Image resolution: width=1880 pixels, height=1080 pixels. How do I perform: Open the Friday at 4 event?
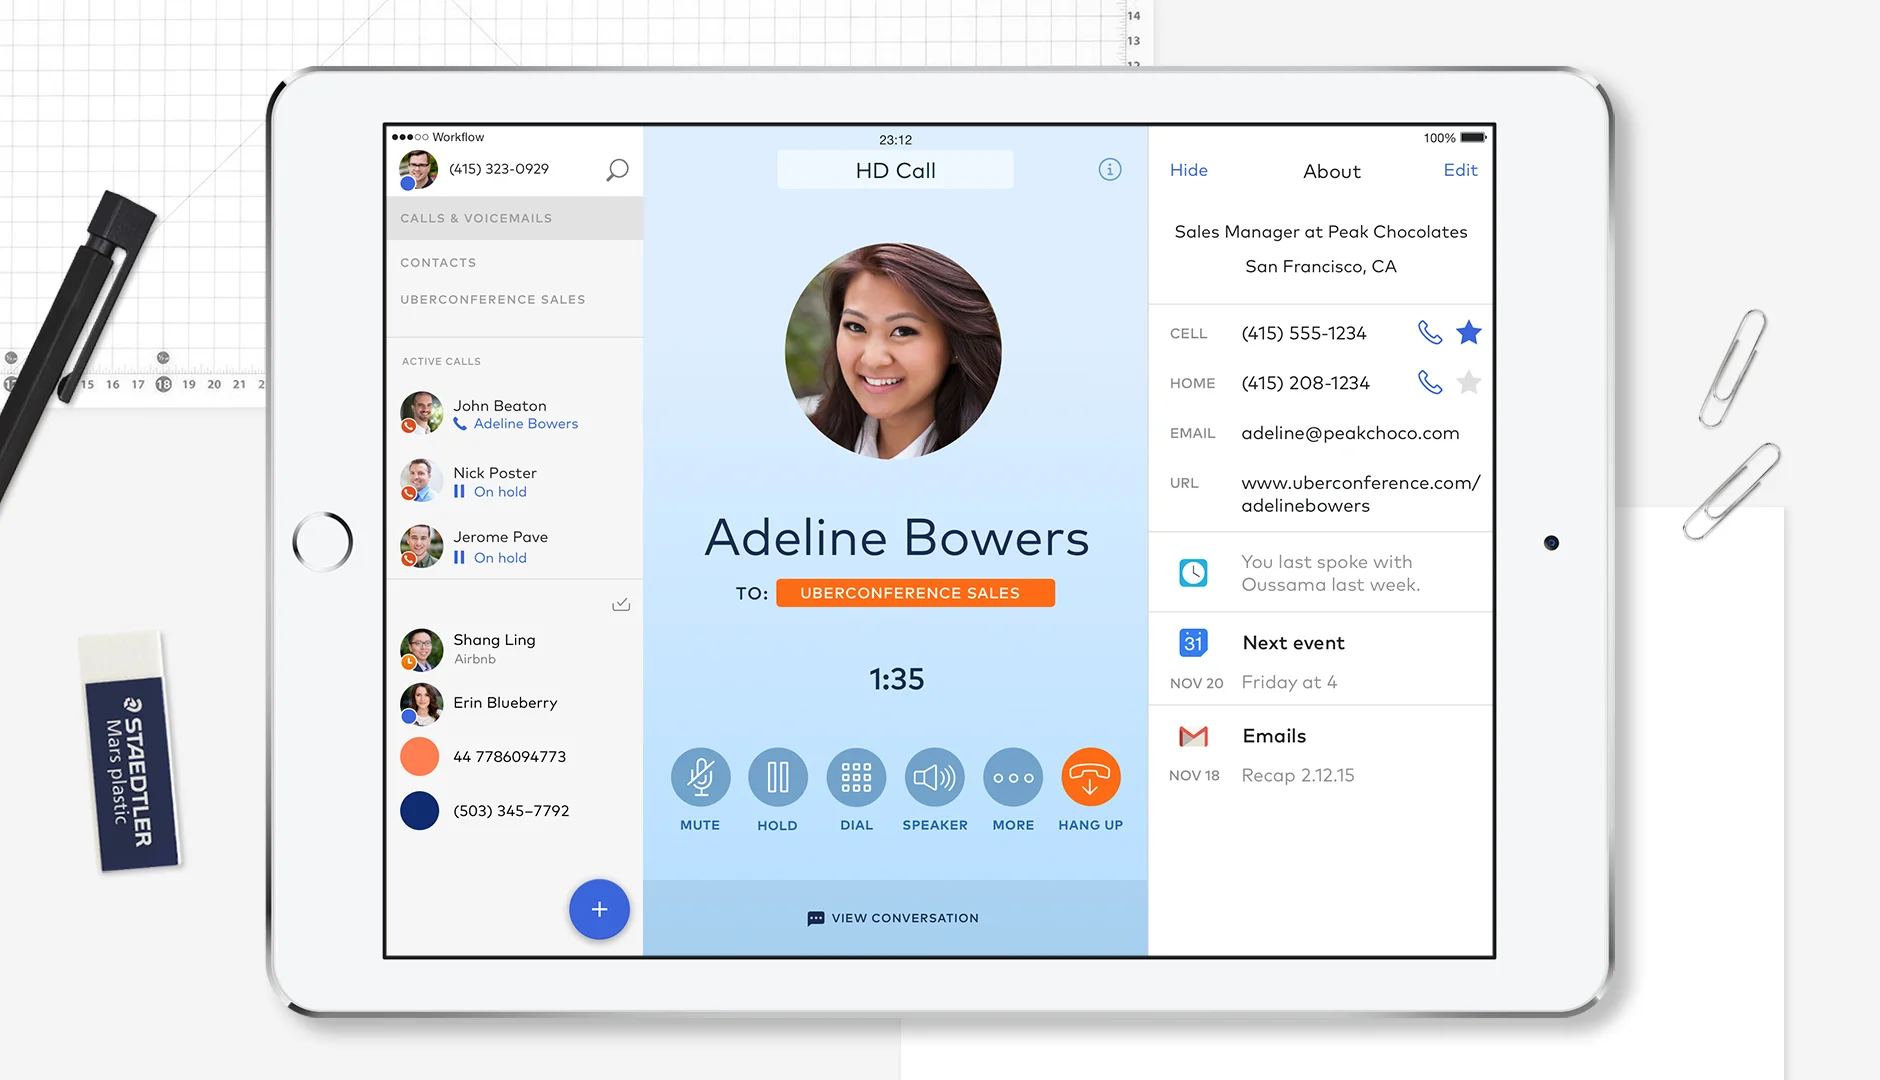click(x=1289, y=682)
